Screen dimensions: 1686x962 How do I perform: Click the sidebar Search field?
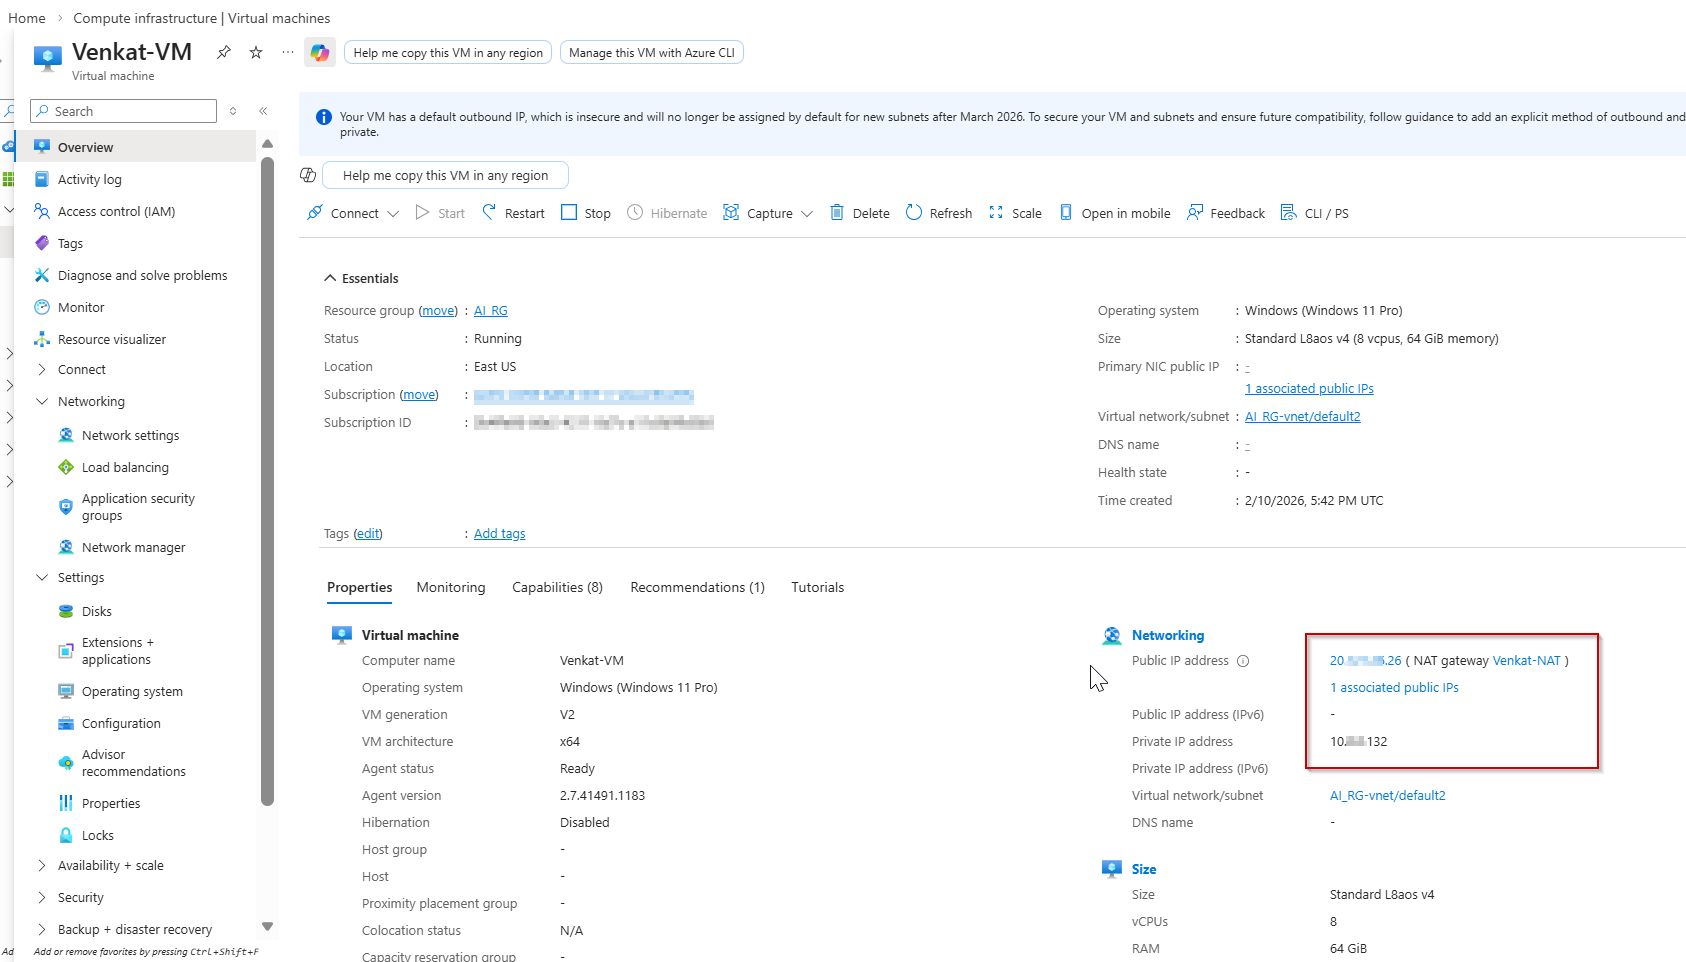[124, 111]
